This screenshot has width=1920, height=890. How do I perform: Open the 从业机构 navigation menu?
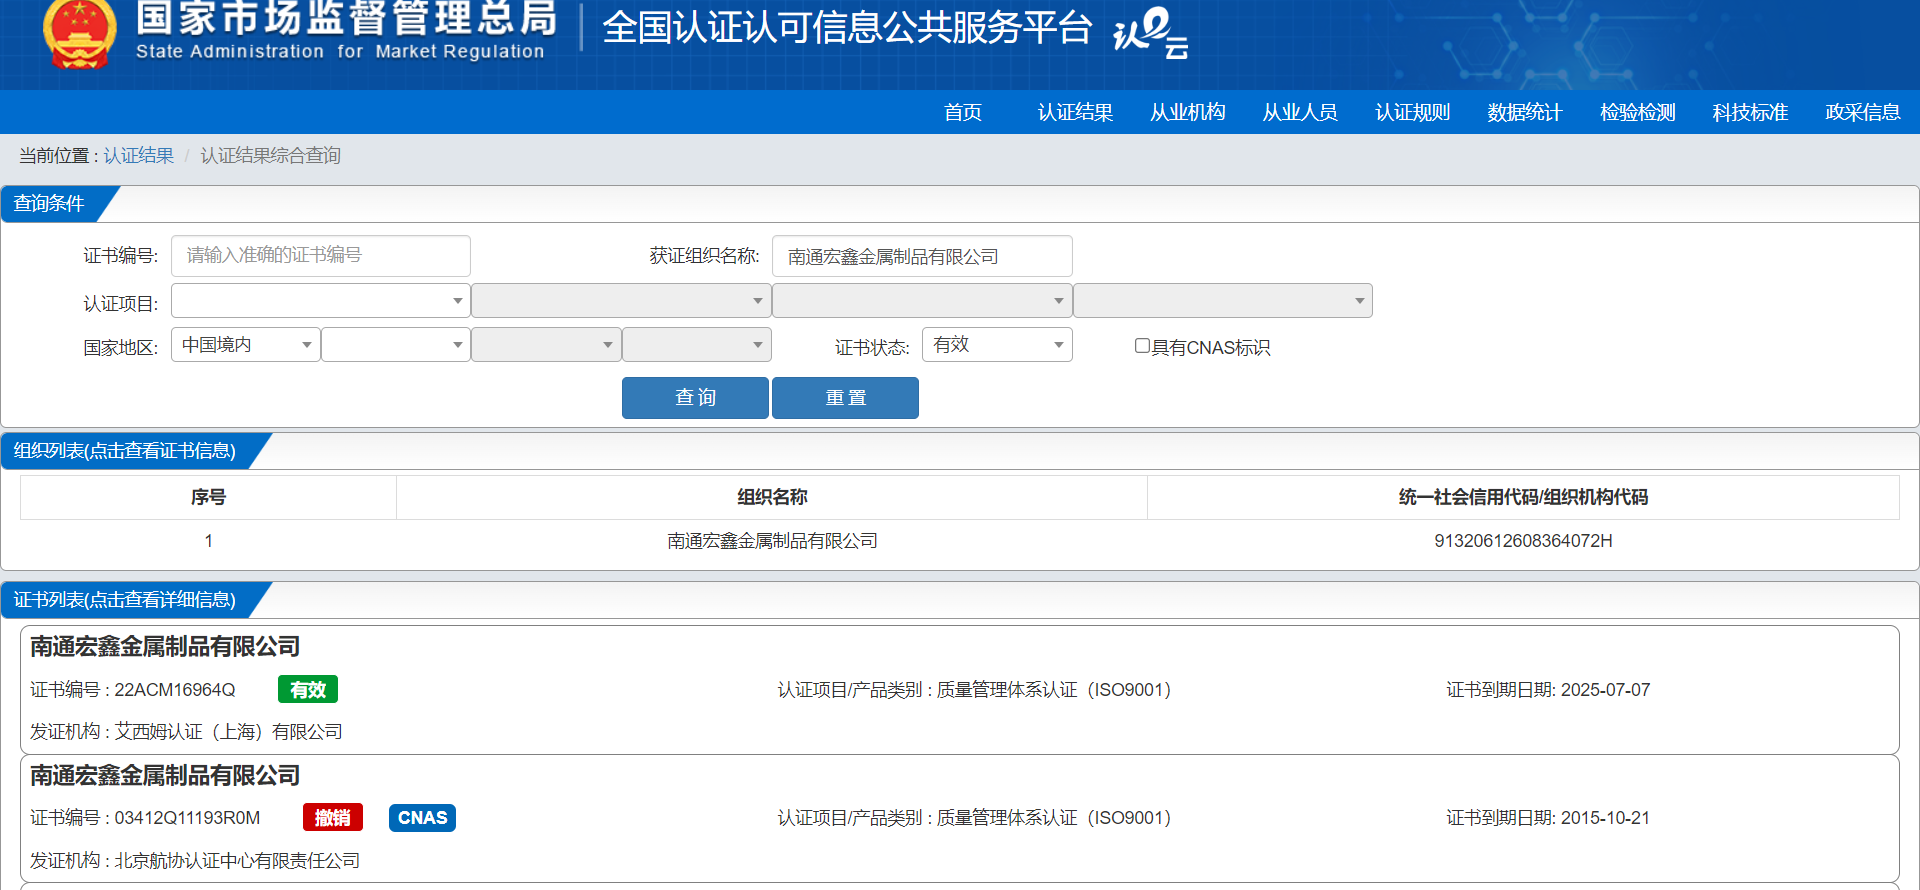pos(1188,112)
